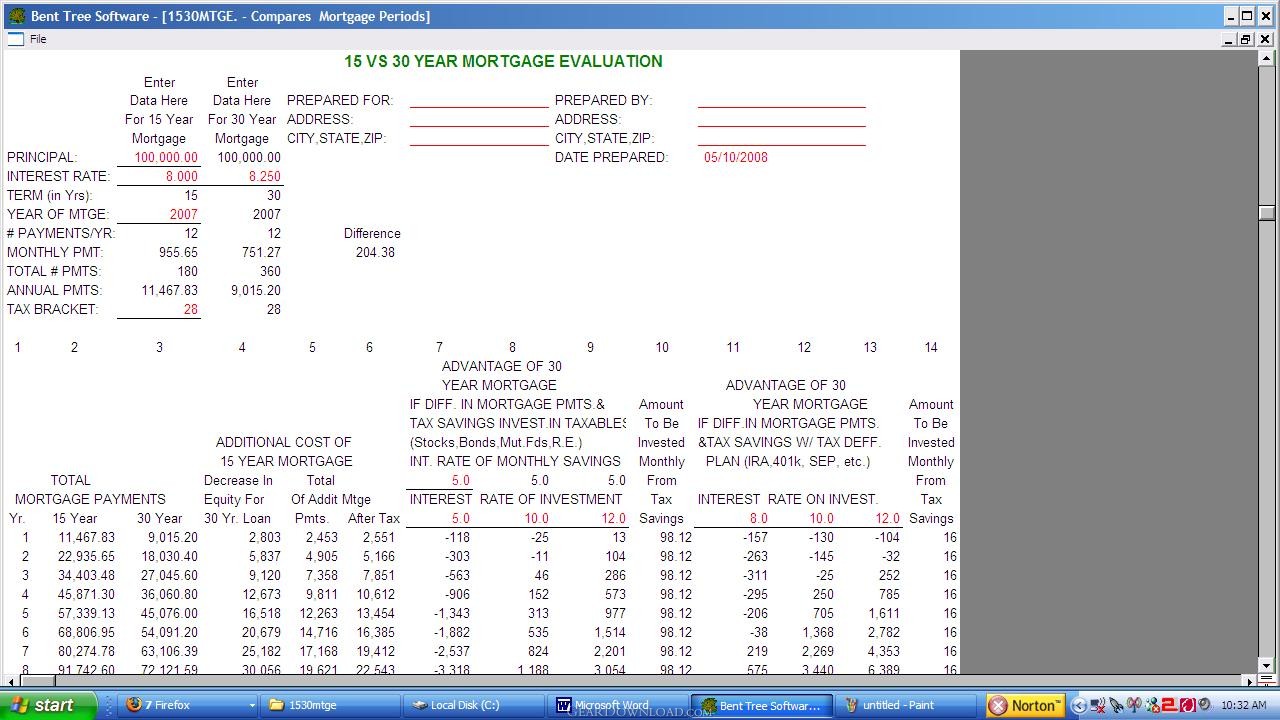
Task: Select the 8.0 interest rate under column 11
Action: click(758, 518)
